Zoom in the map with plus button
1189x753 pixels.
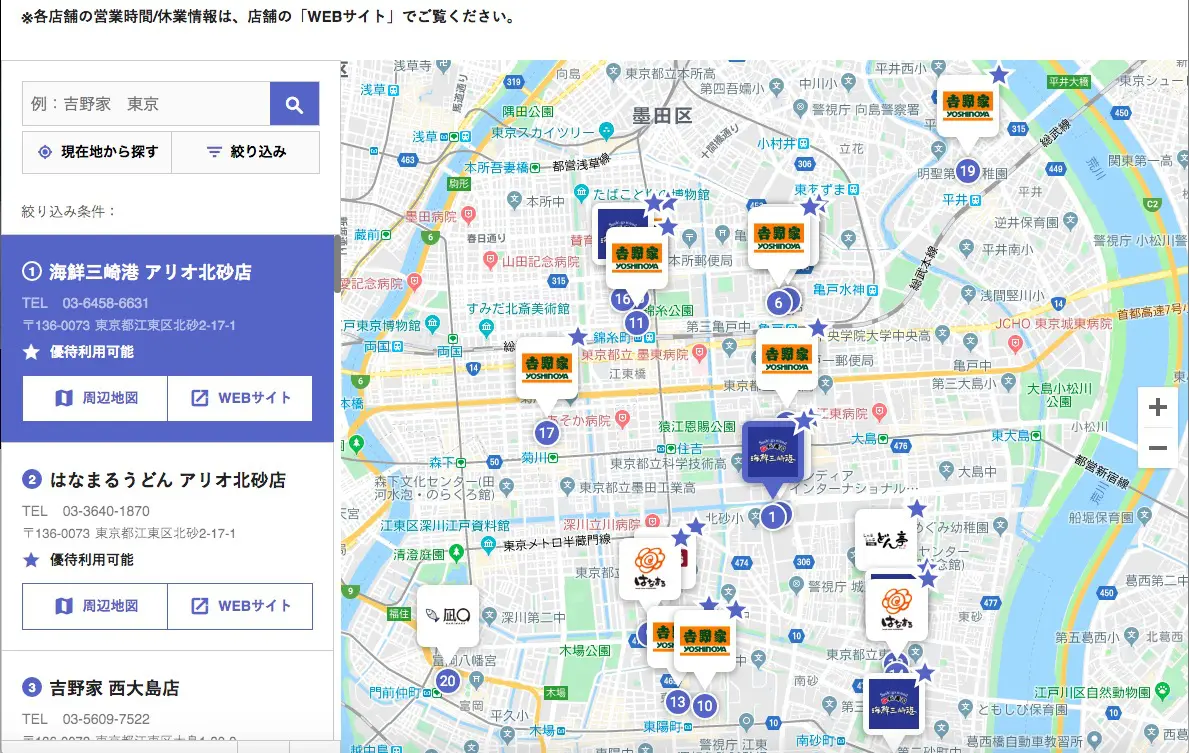[1158, 408]
